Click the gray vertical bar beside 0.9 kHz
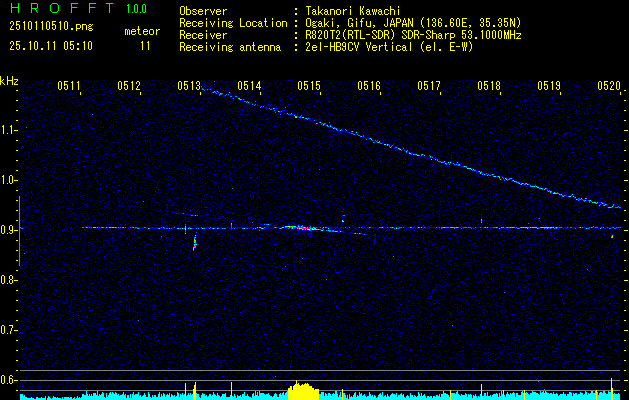This screenshot has width=629, height=400. (19, 231)
